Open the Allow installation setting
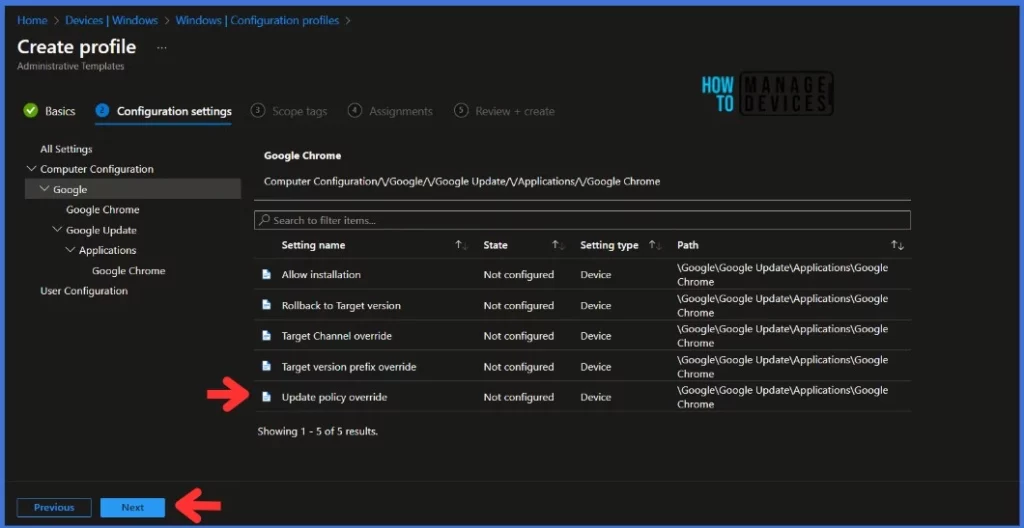 coord(321,274)
